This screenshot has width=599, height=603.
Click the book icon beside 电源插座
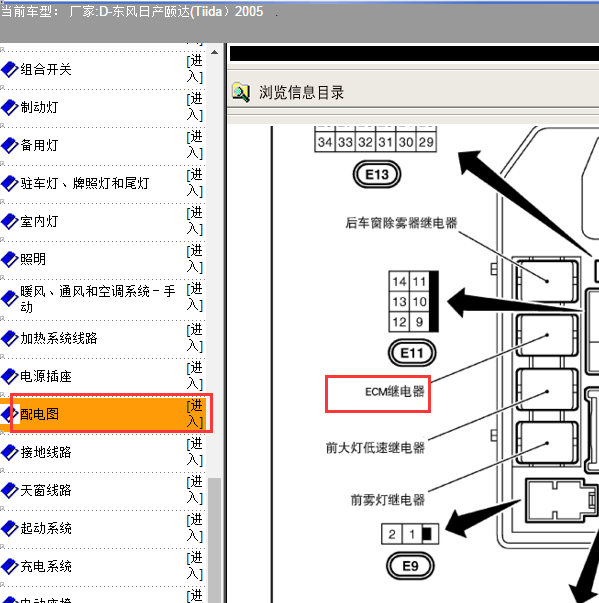pyautogui.click(x=10, y=376)
